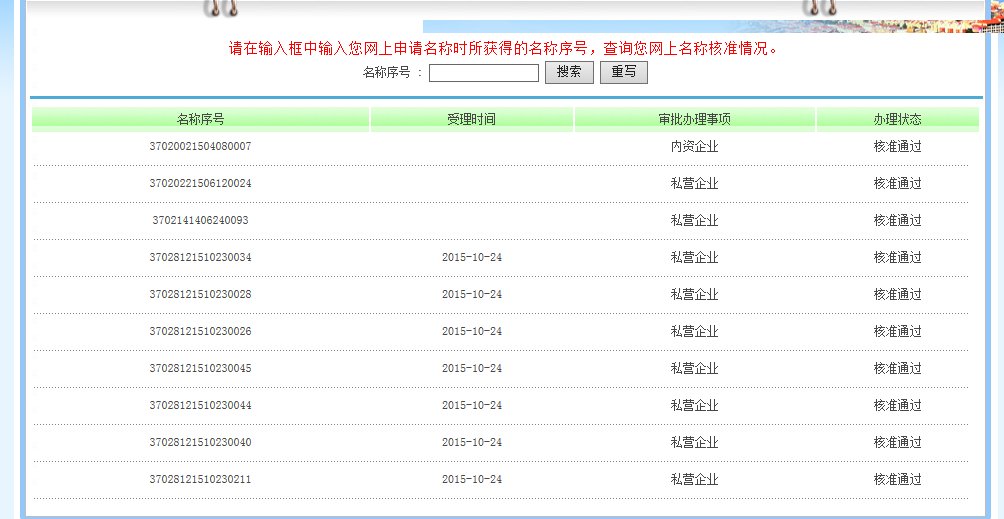Click 2015-10-24 date in row 37028121510230040
The height and width of the screenshot is (519, 1004).
[x=472, y=443]
